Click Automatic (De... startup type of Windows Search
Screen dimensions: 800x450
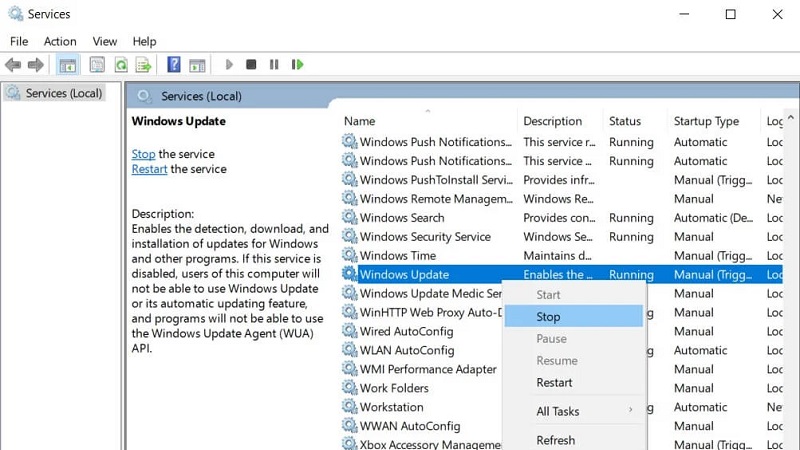(713, 218)
